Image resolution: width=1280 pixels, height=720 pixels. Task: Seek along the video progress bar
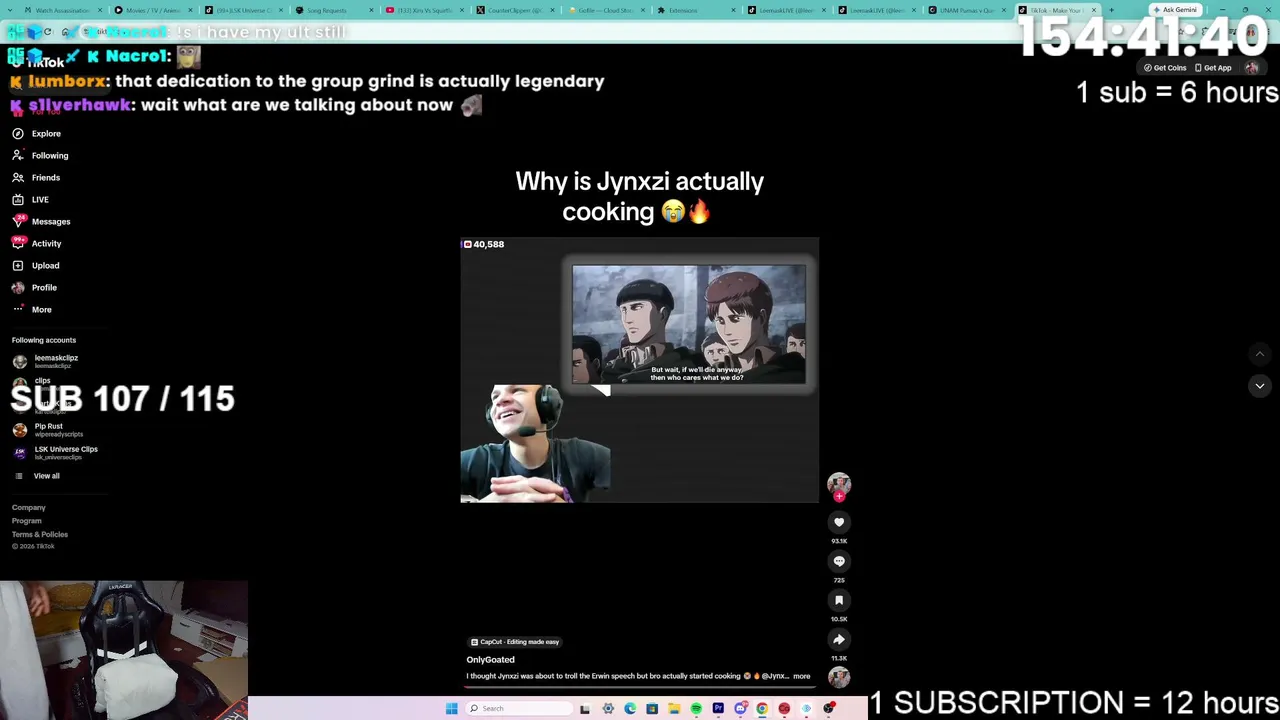click(x=639, y=688)
